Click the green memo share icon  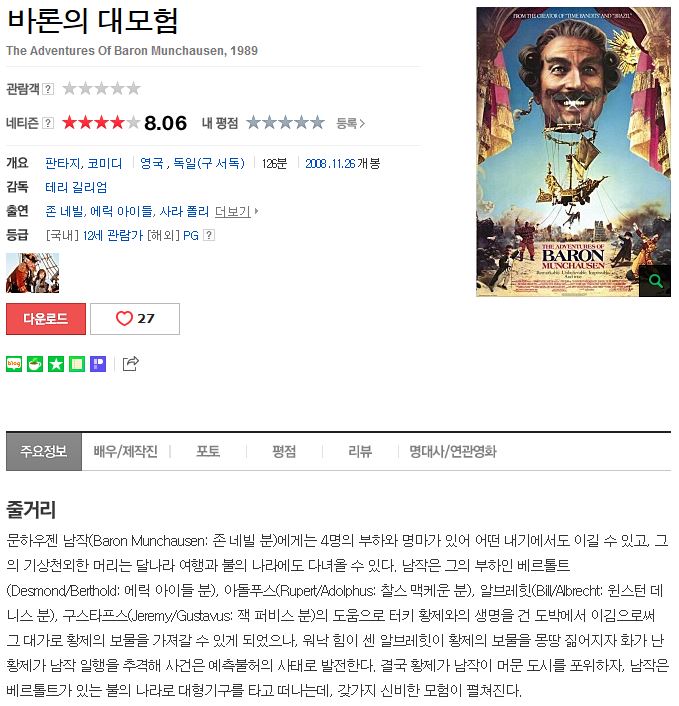(77, 364)
